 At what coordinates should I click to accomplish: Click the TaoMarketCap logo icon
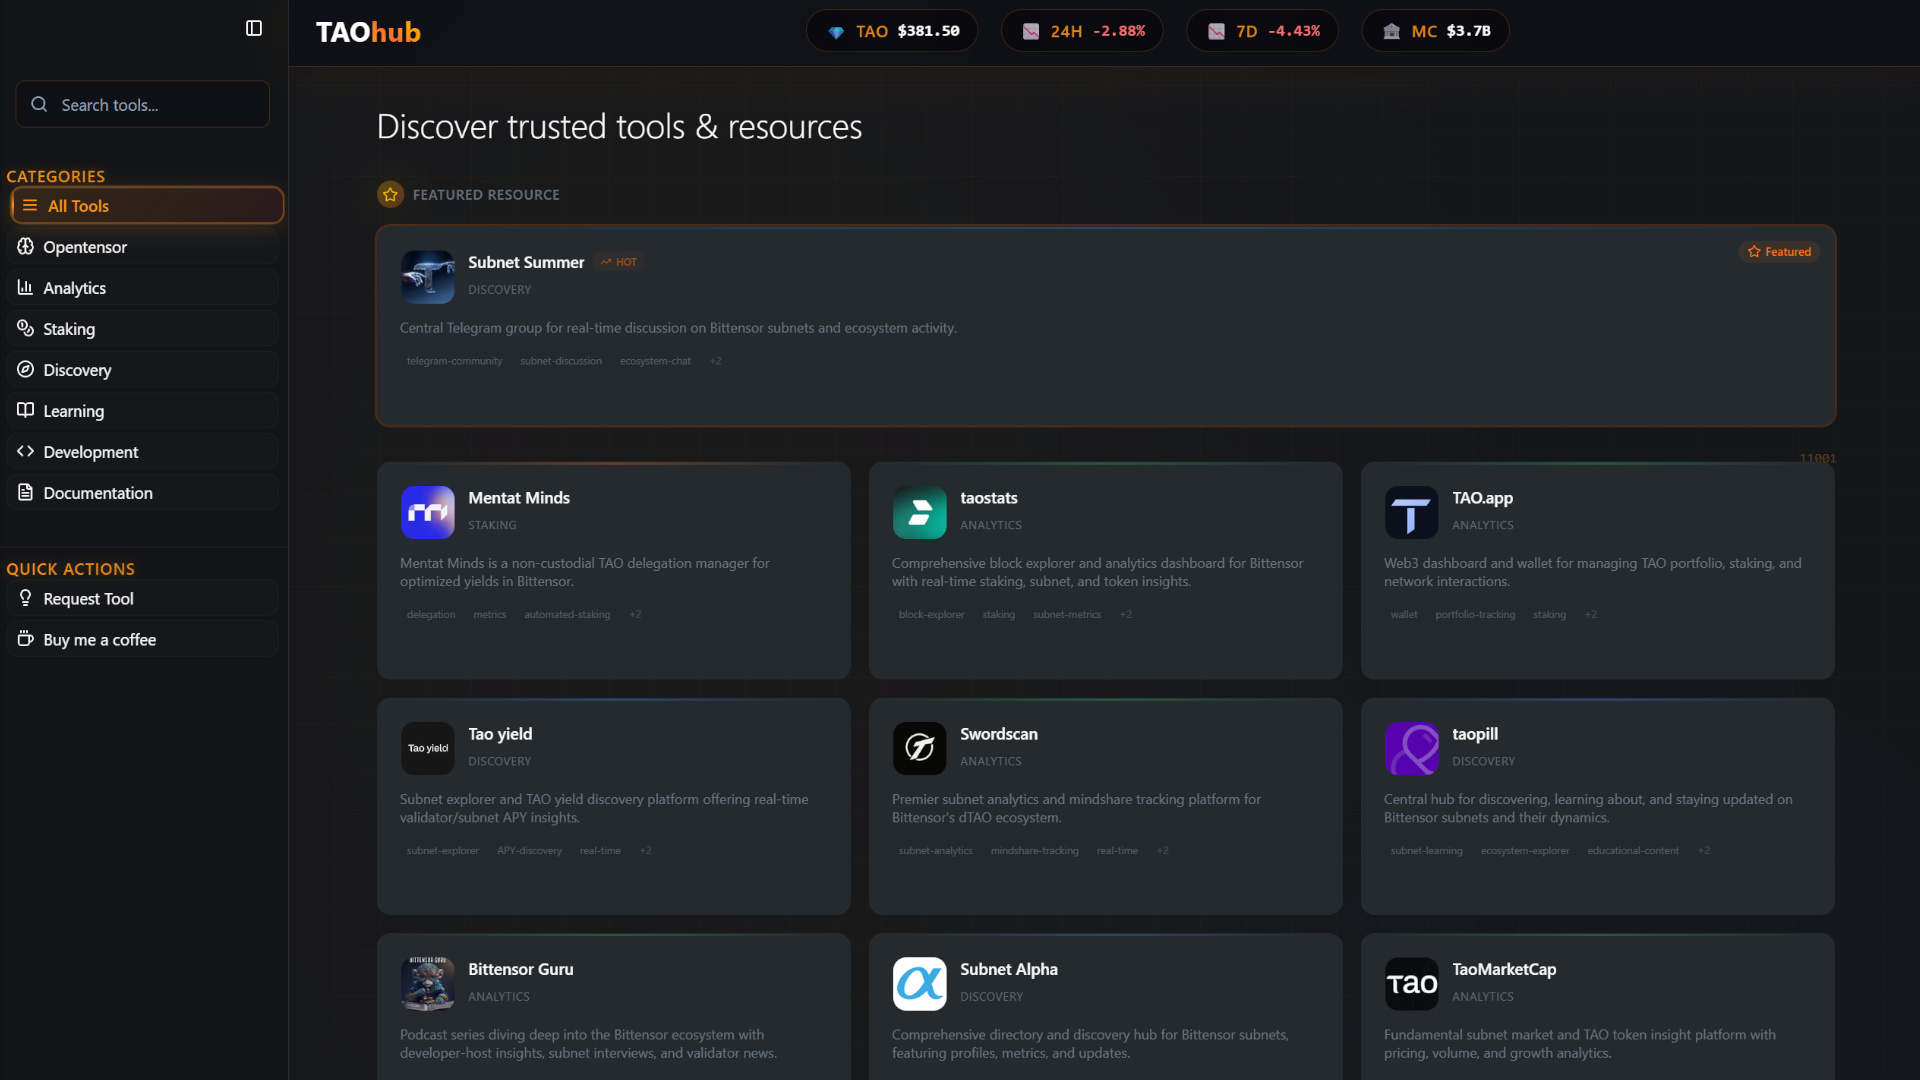click(x=1411, y=984)
